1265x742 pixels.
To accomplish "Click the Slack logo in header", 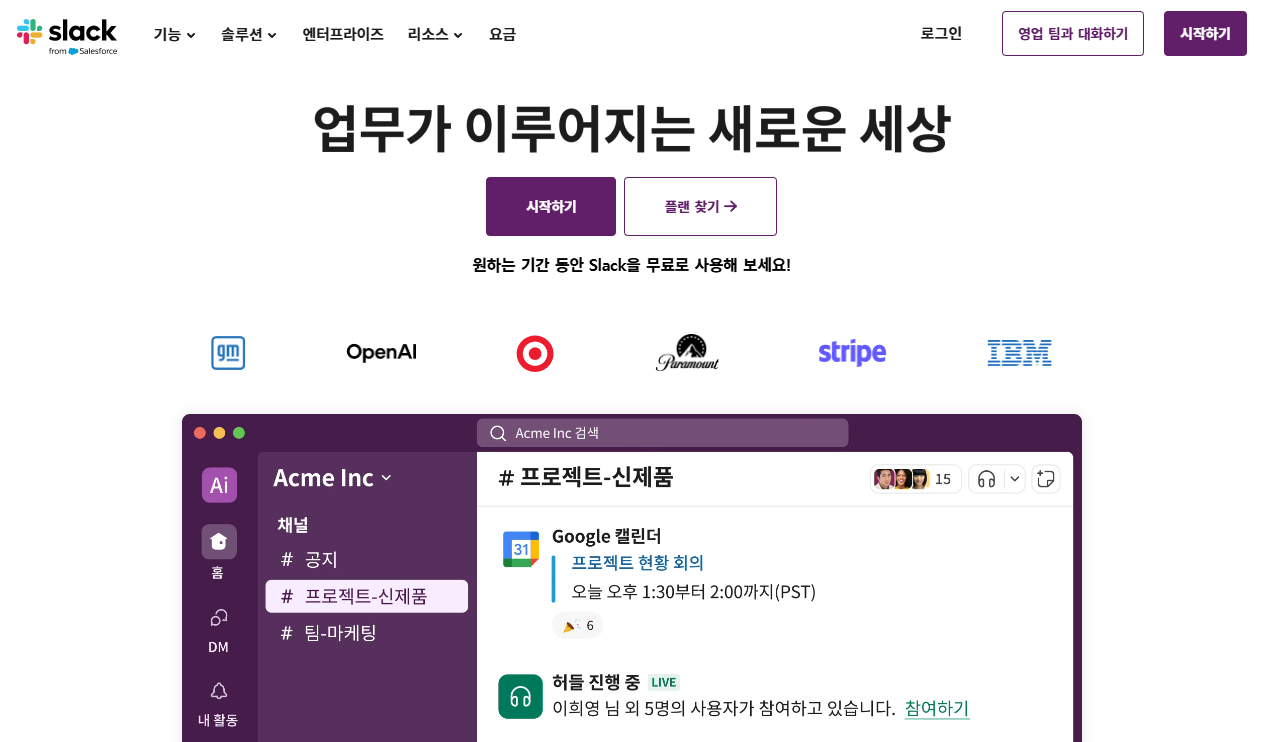I will (67, 35).
